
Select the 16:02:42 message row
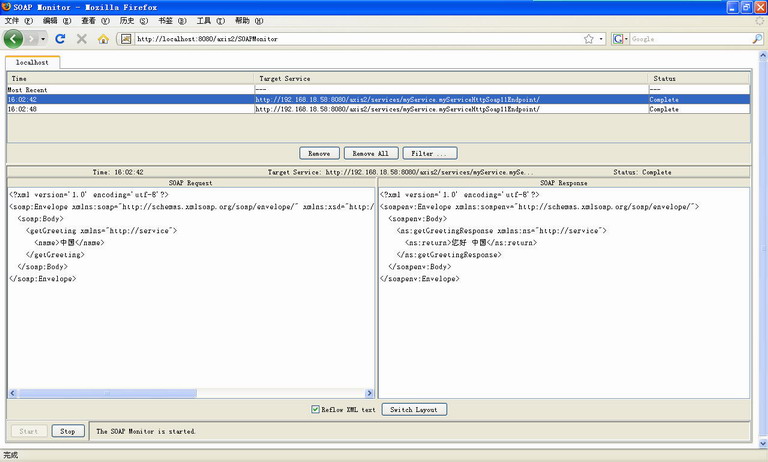(x=378, y=99)
